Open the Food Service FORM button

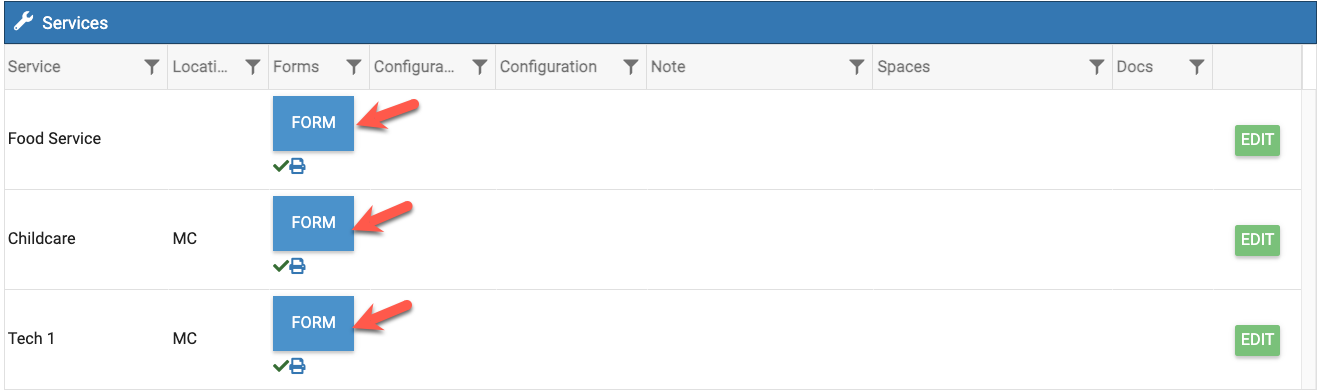[x=313, y=123]
